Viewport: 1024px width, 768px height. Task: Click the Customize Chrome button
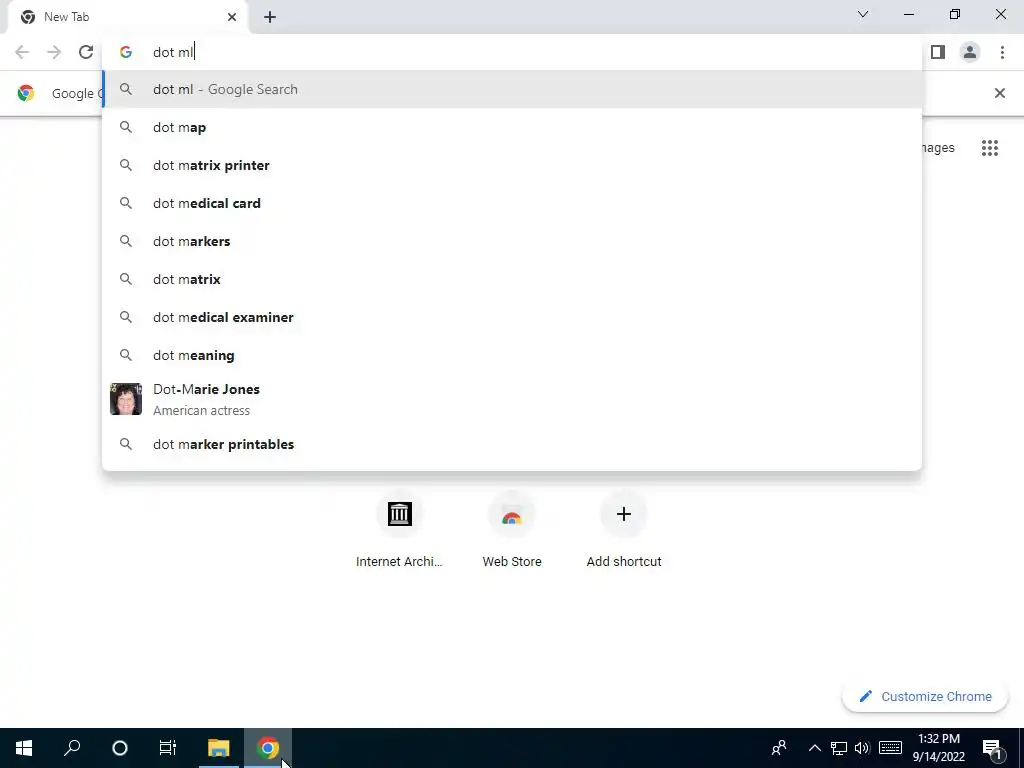pos(925,696)
